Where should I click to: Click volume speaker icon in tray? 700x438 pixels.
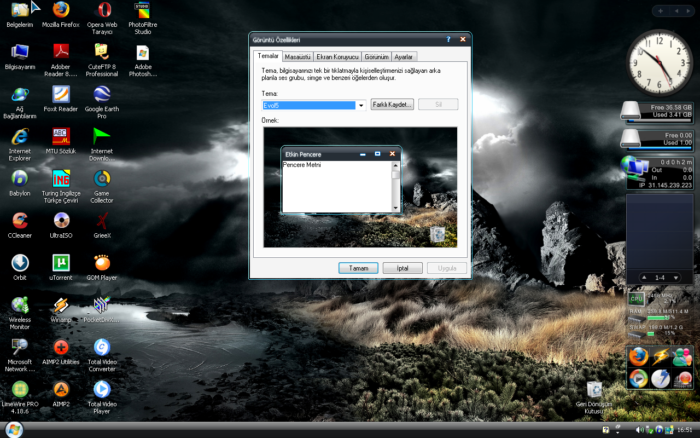[639, 430]
